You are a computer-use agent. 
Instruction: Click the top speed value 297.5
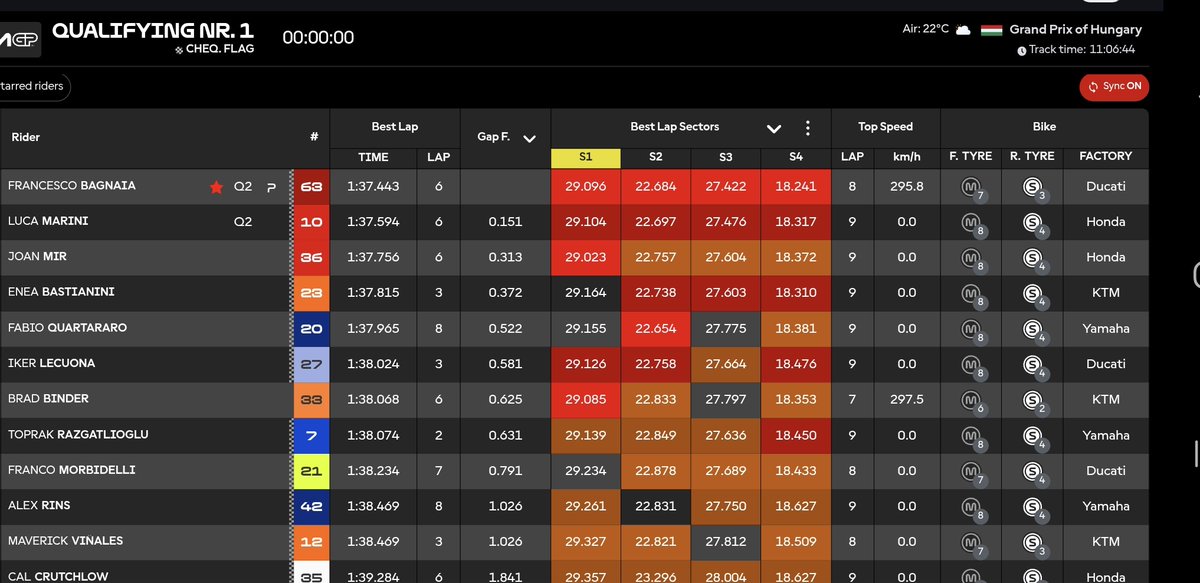pyautogui.click(x=906, y=399)
